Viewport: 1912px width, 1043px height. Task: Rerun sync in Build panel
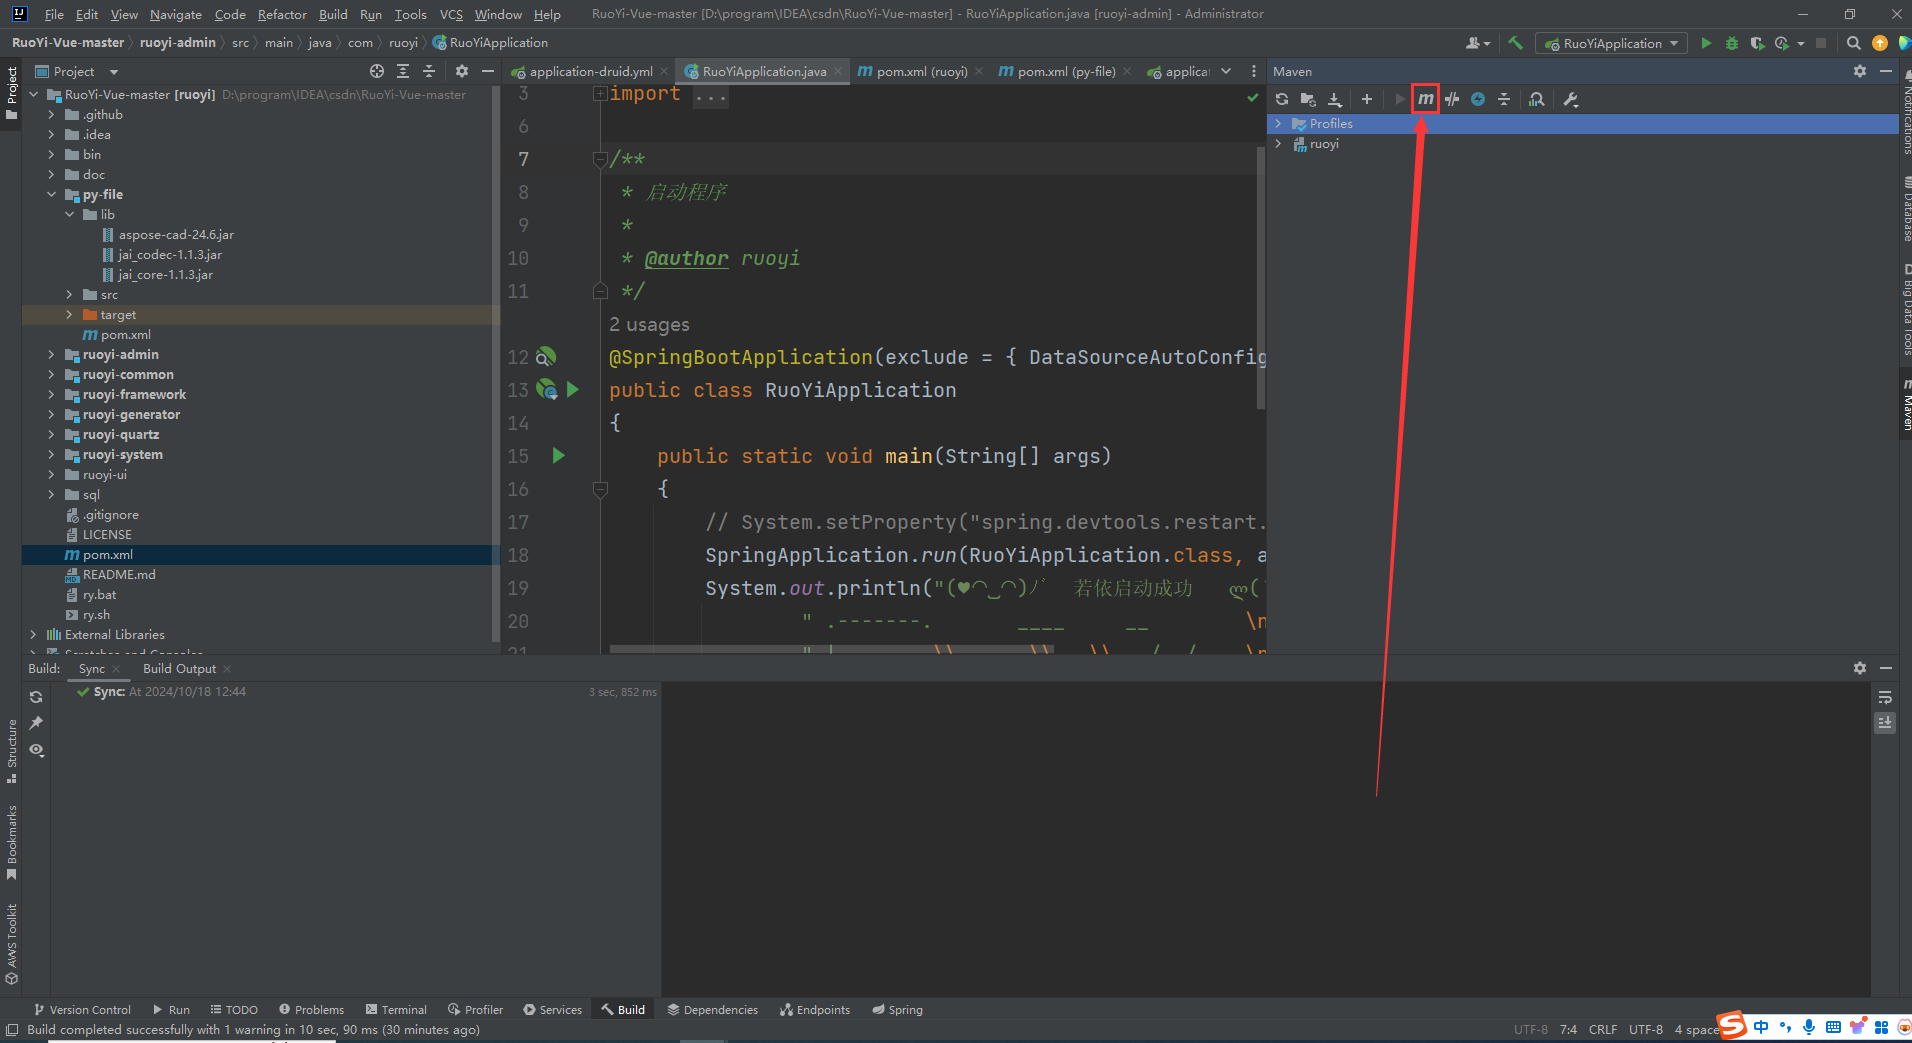click(36, 697)
